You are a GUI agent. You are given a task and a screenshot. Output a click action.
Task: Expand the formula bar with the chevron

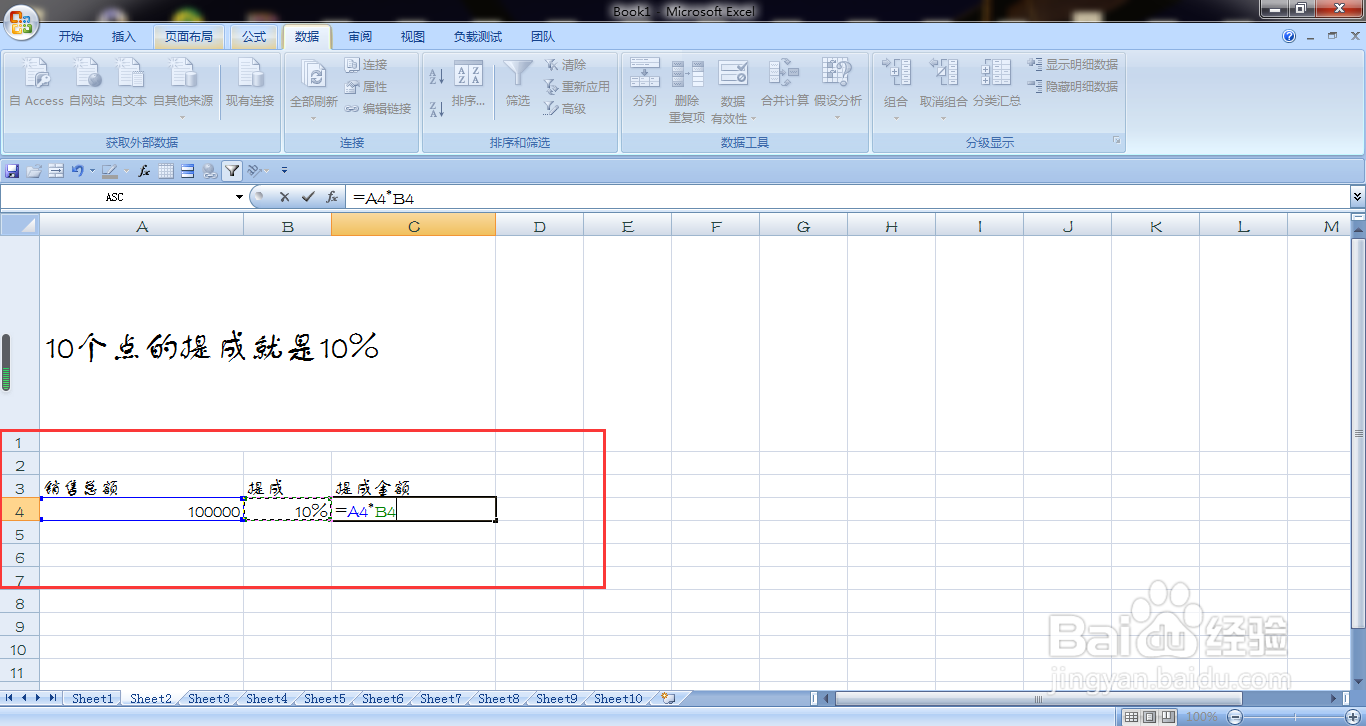(x=1357, y=198)
